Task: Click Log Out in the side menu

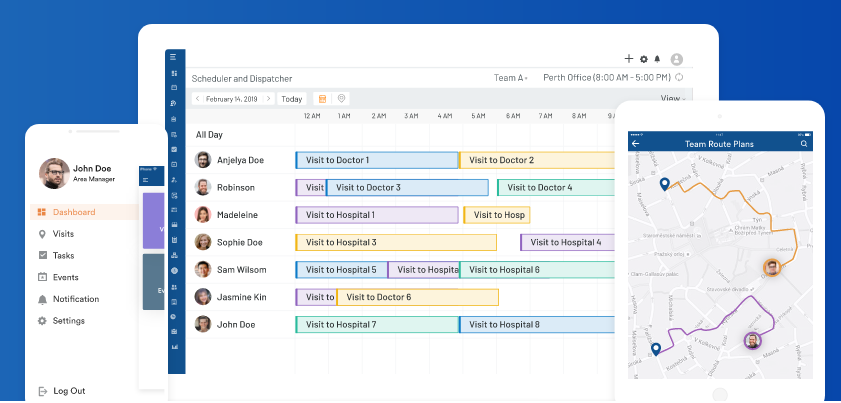Action: (69, 391)
